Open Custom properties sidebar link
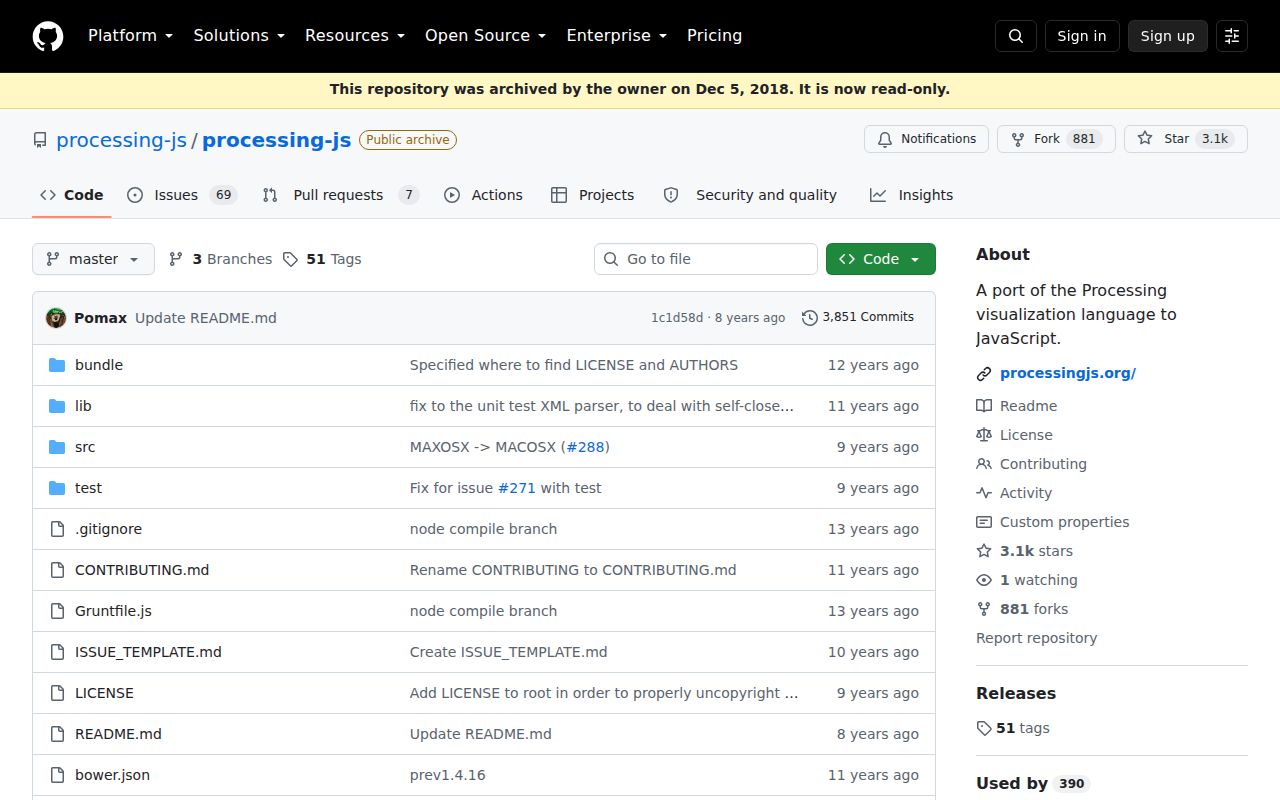This screenshot has width=1280, height=800. tap(1064, 522)
